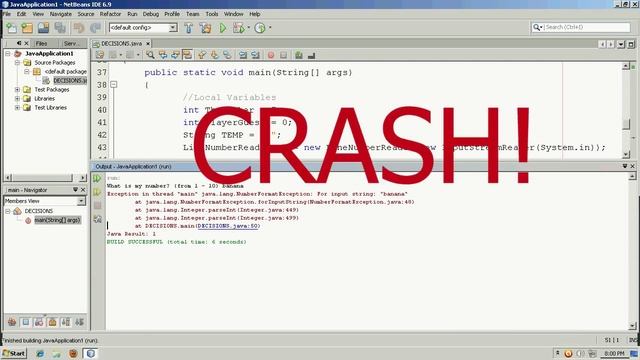Switch to the Files tab
Viewport: 640px width, 360px height.
41,43
